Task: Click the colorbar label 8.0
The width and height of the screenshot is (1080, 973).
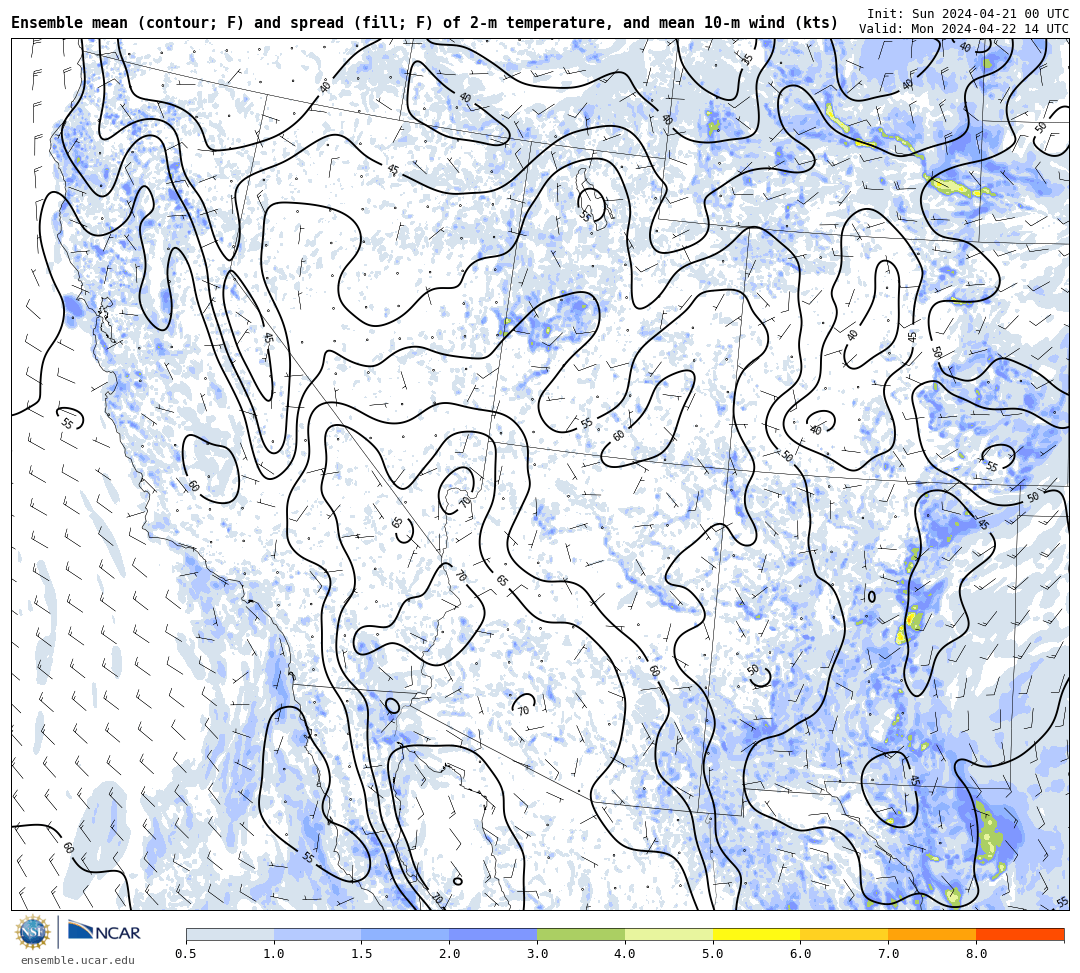Action: [976, 954]
